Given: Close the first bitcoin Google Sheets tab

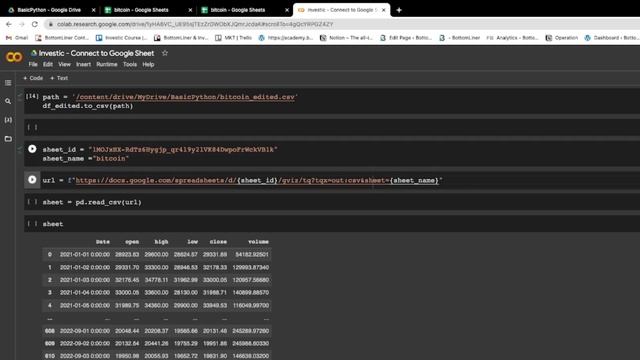Looking at the screenshot, I should (190, 10).
